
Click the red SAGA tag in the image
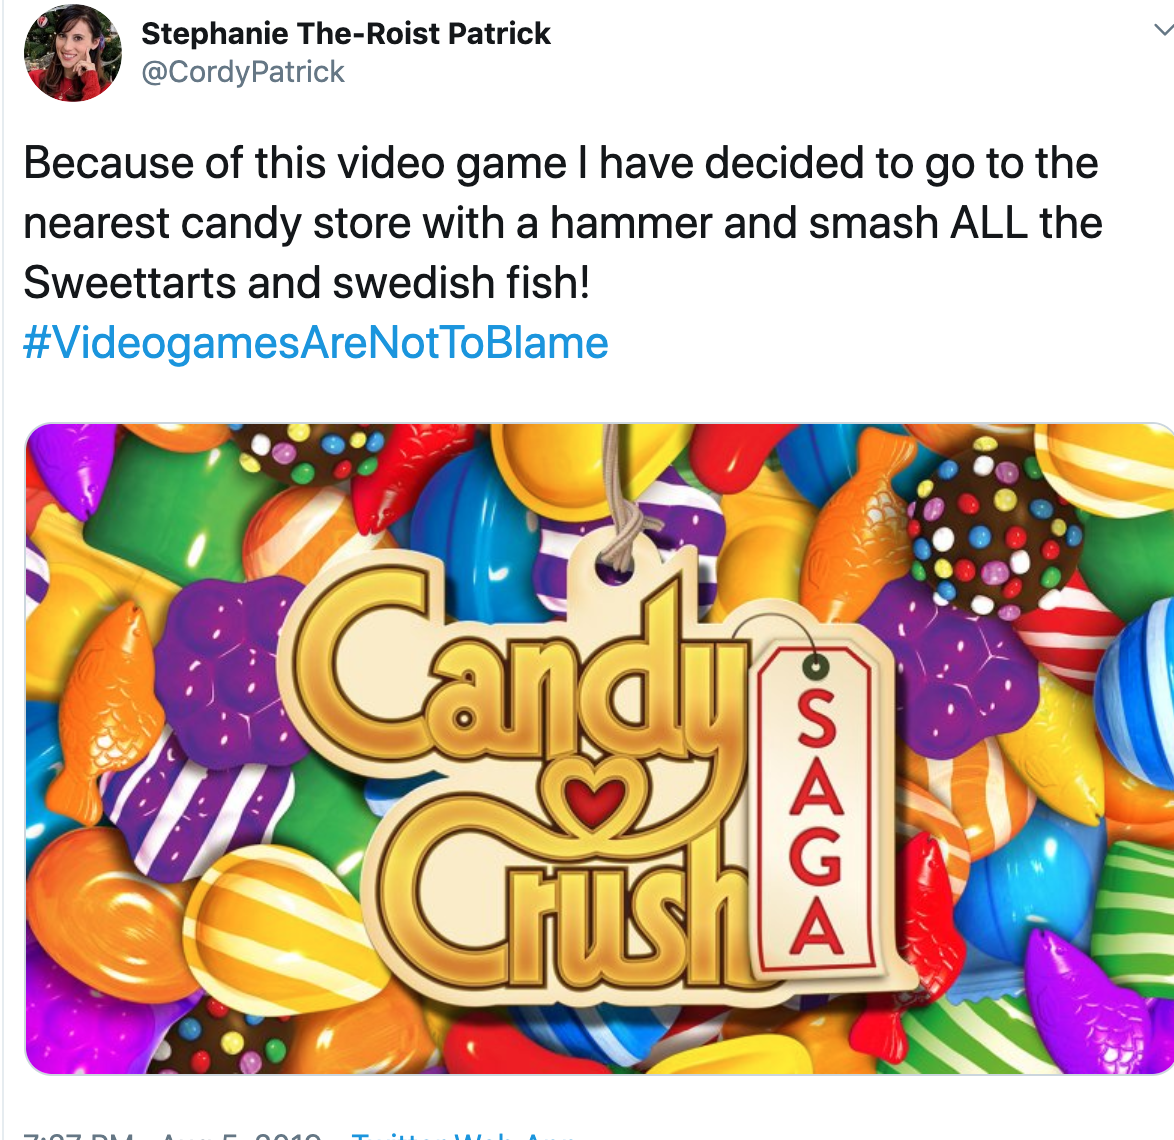tap(816, 814)
